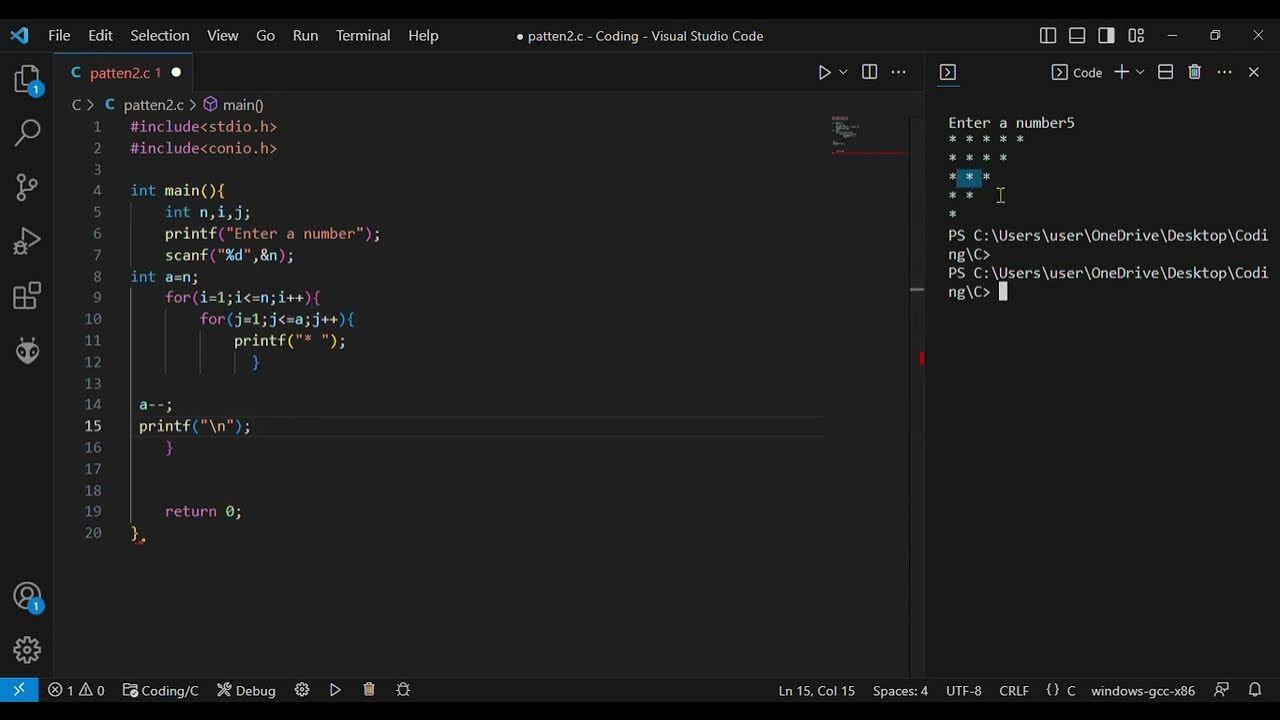Open the File menu
This screenshot has width=1280, height=720.
[x=59, y=35]
